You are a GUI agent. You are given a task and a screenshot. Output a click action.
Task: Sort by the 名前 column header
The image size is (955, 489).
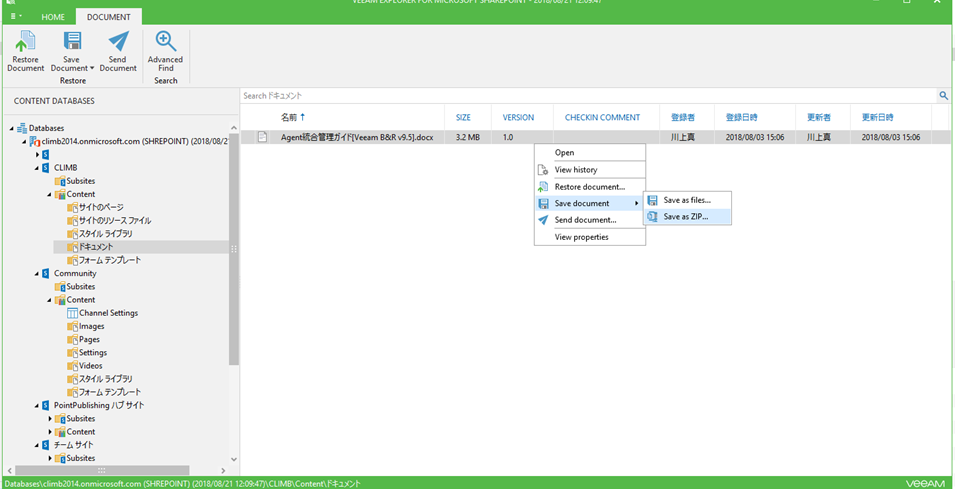pos(292,117)
